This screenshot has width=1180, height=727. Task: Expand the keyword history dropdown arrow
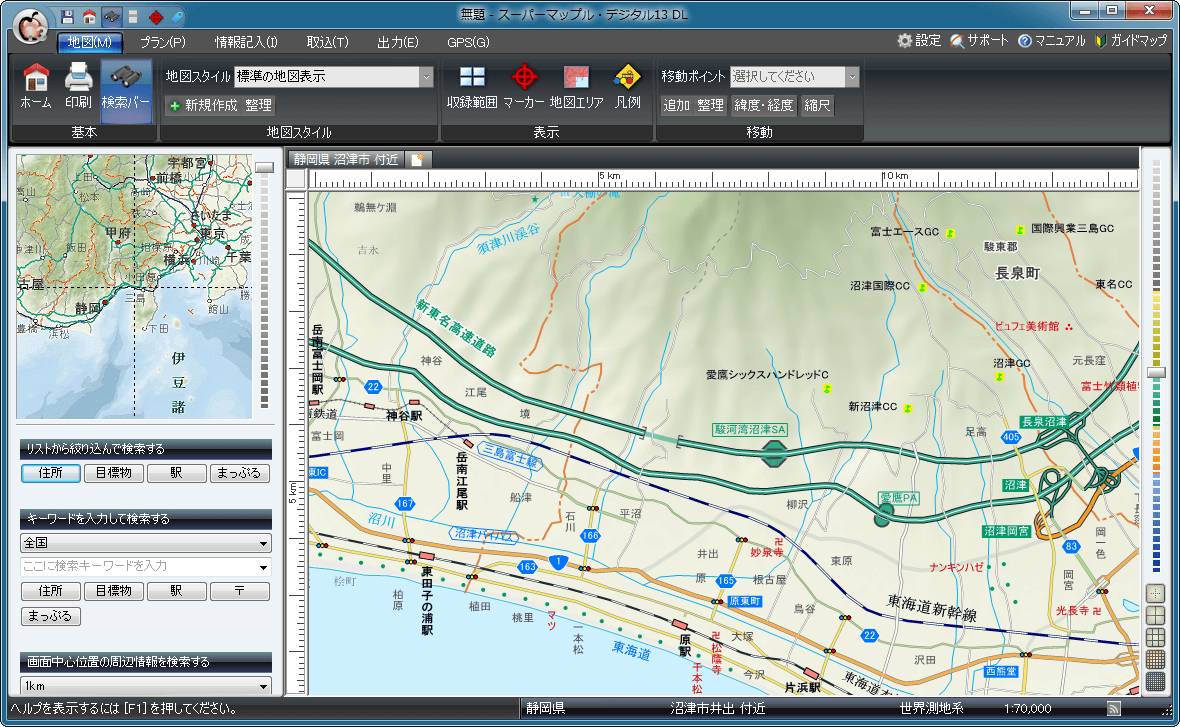(263, 567)
